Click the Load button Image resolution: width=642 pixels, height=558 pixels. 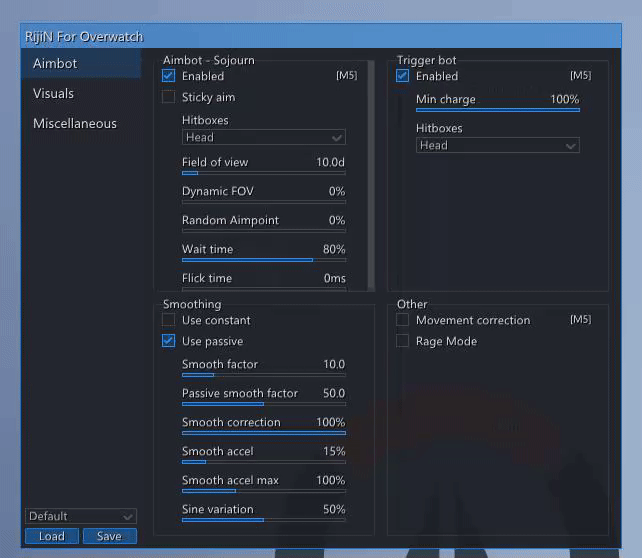[52, 536]
